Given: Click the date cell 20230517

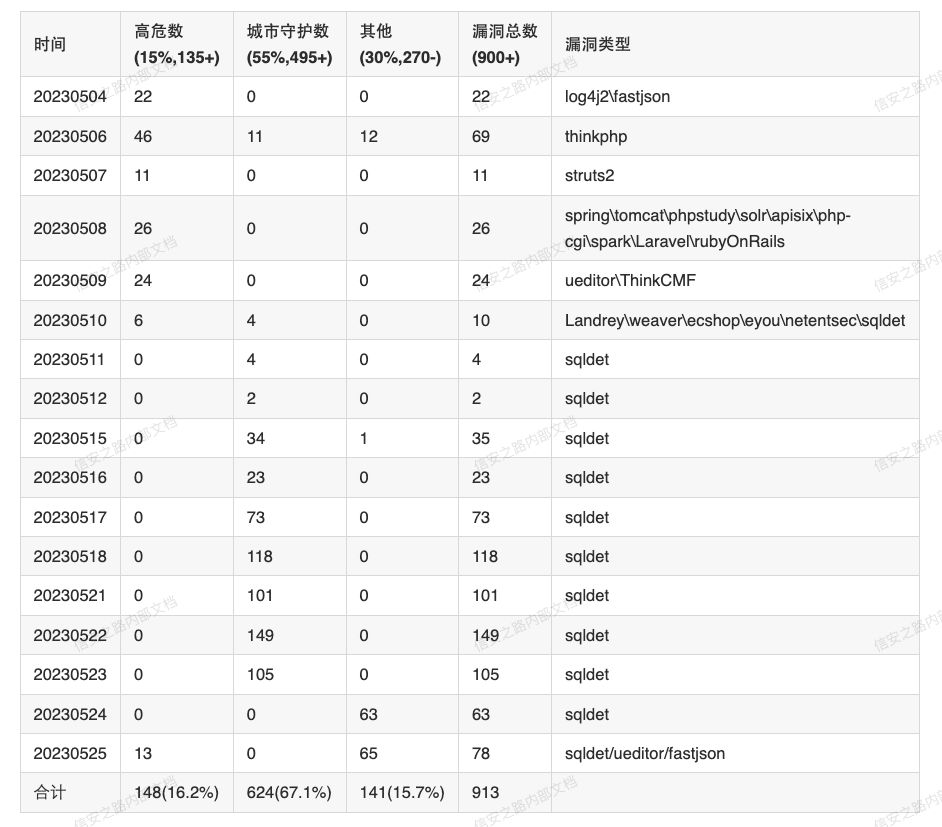Looking at the screenshot, I should coord(70,517).
